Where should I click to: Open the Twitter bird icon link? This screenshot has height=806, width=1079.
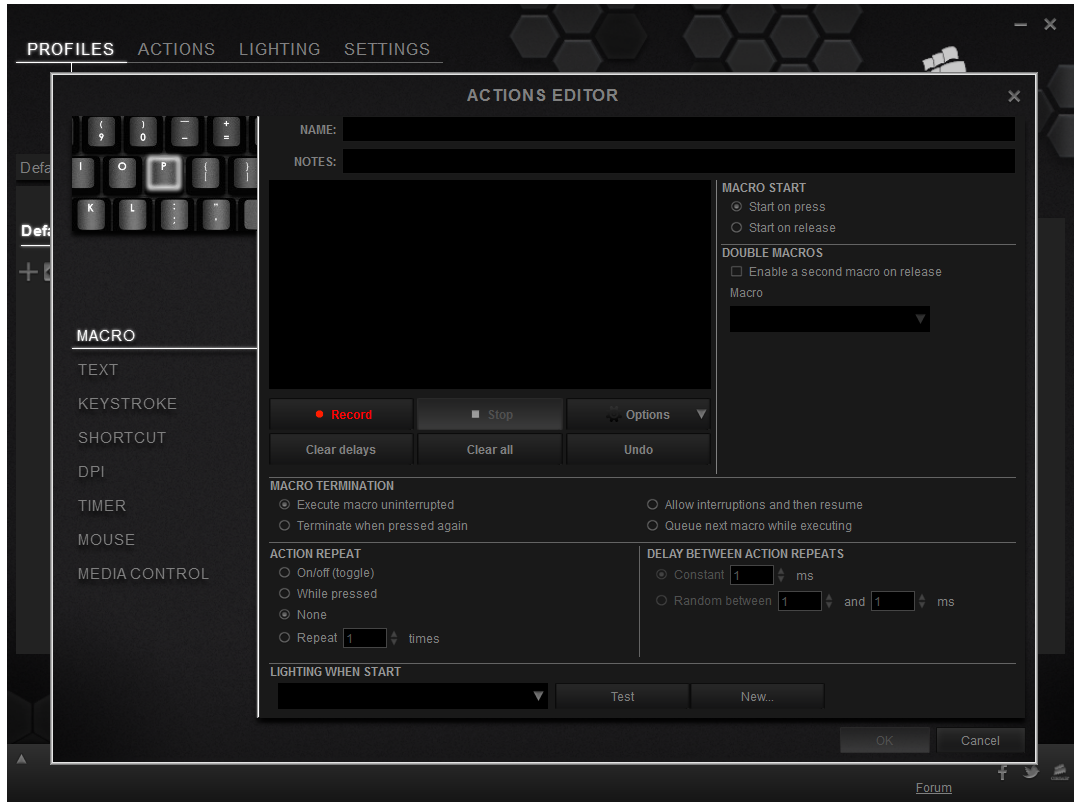tap(1031, 772)
